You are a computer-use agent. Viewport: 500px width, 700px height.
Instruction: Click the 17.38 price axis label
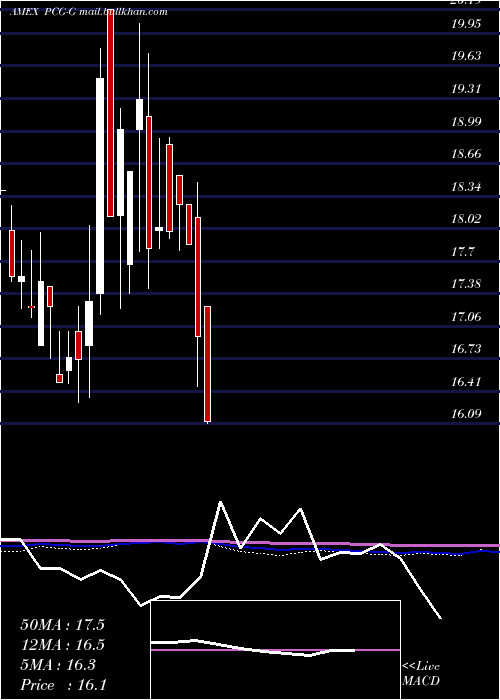467,284
